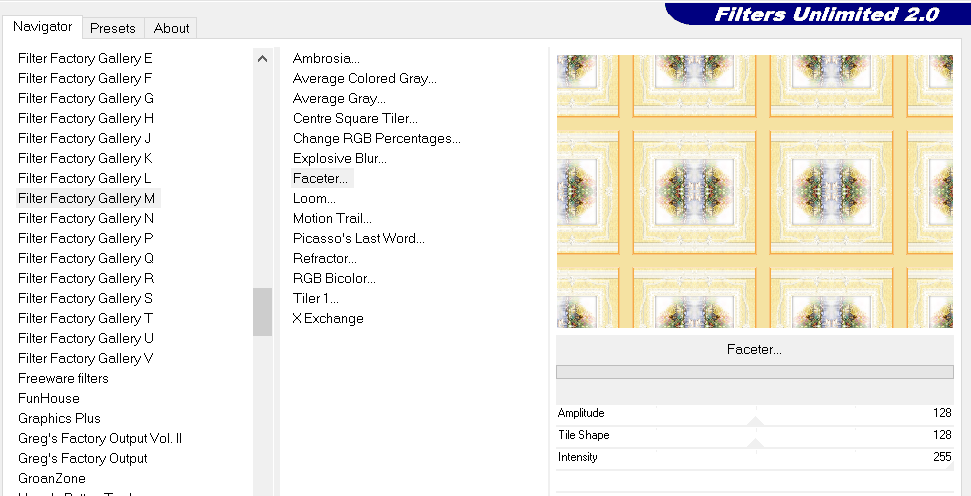Apply the RGB Bicolor filter
This screenshot has height=496, width=971.
coord(334,278)
